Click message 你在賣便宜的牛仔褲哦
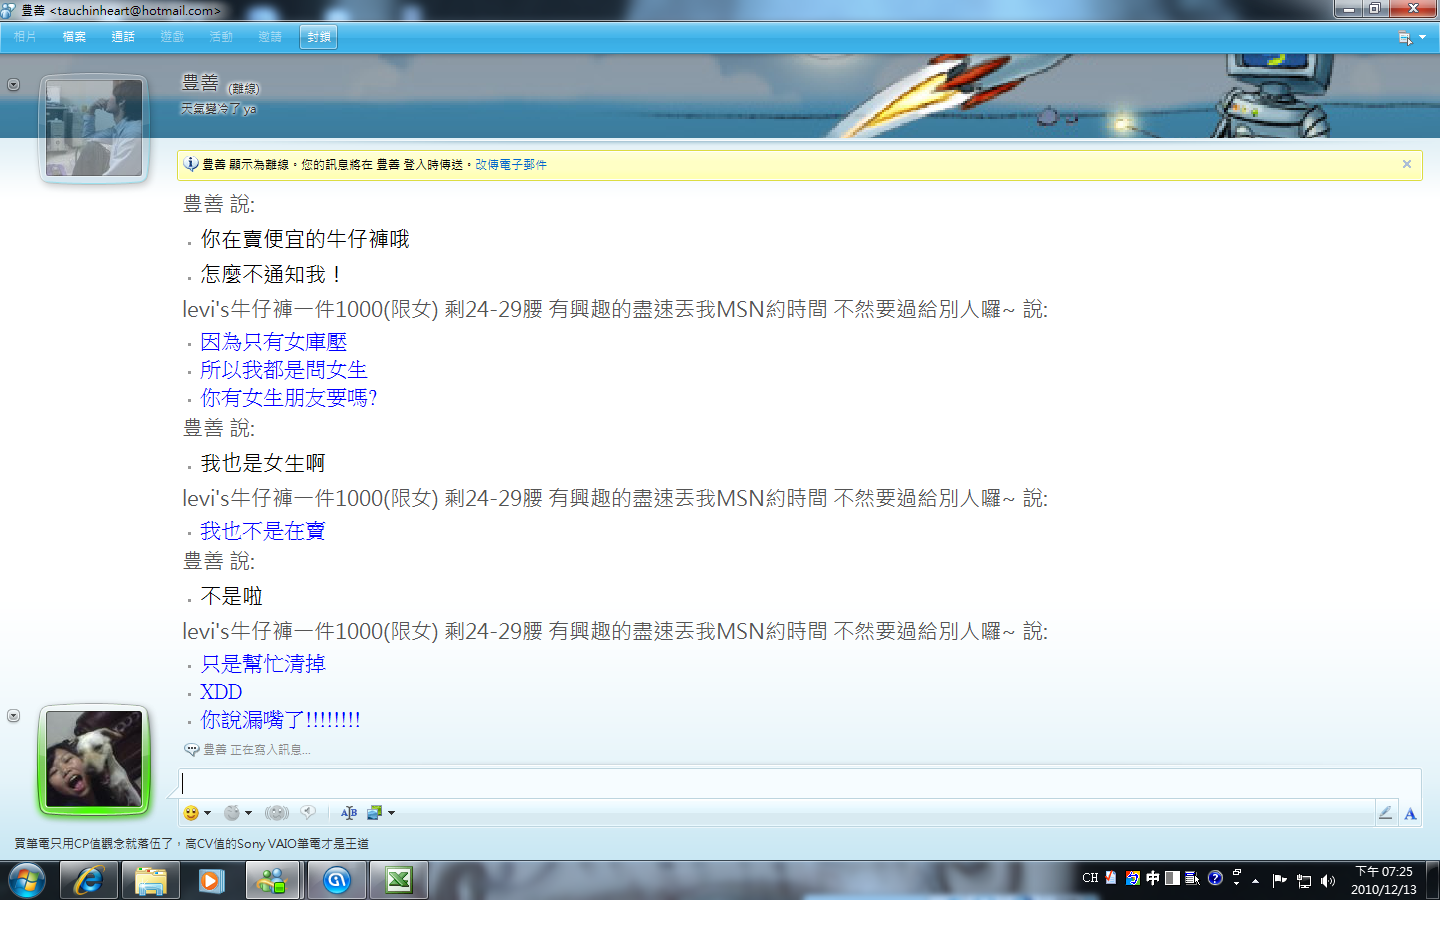The height and width of the screenshot is (933, 1440). point(305,239)
